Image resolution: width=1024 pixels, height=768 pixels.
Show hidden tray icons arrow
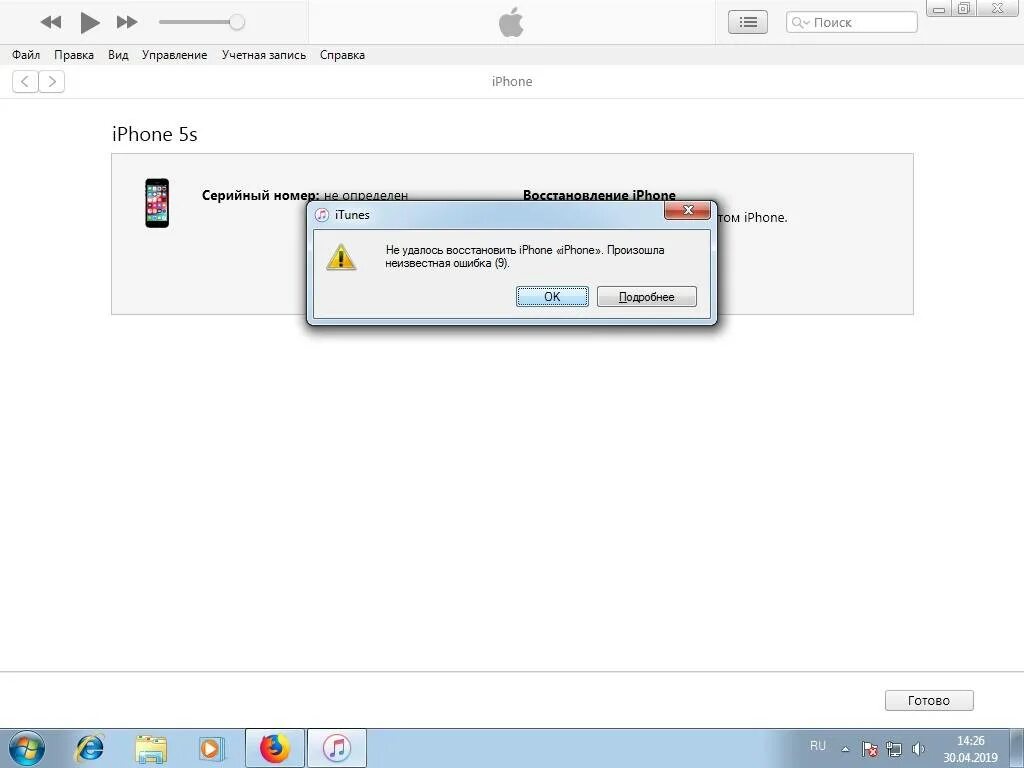[845, 749]
